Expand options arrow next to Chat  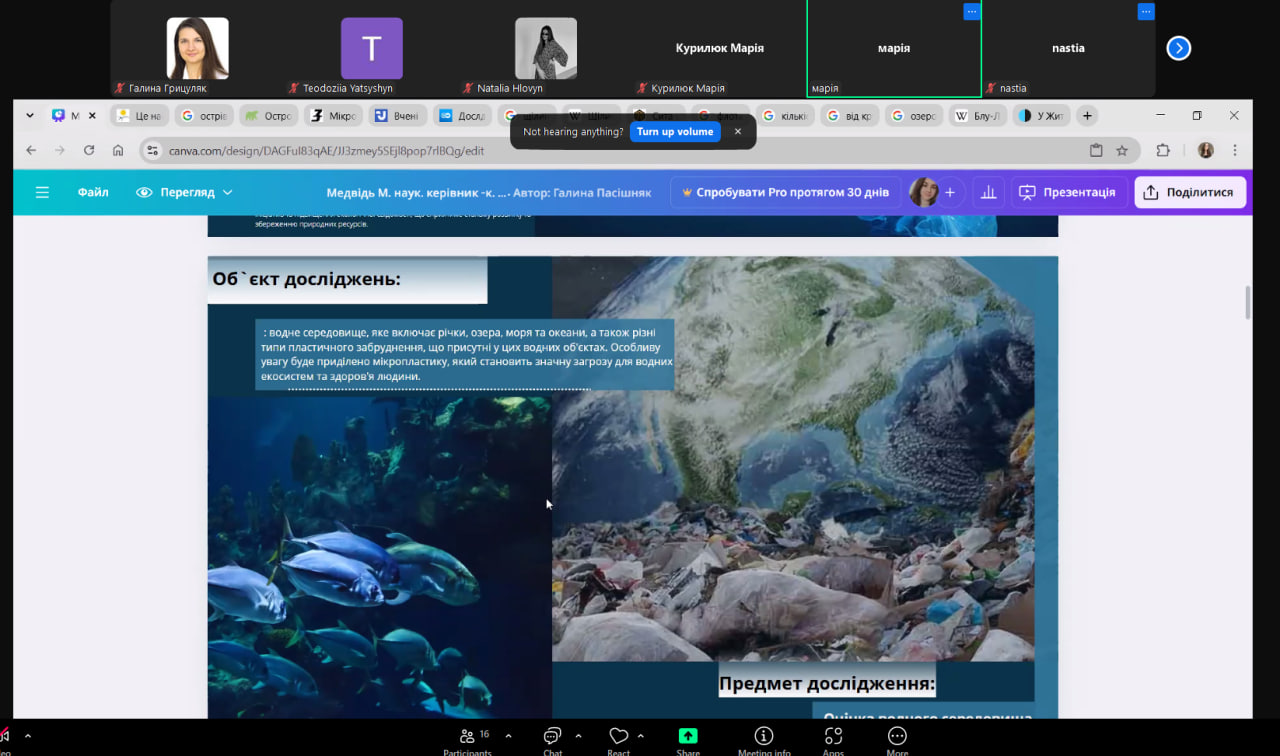tap(578, 736)
